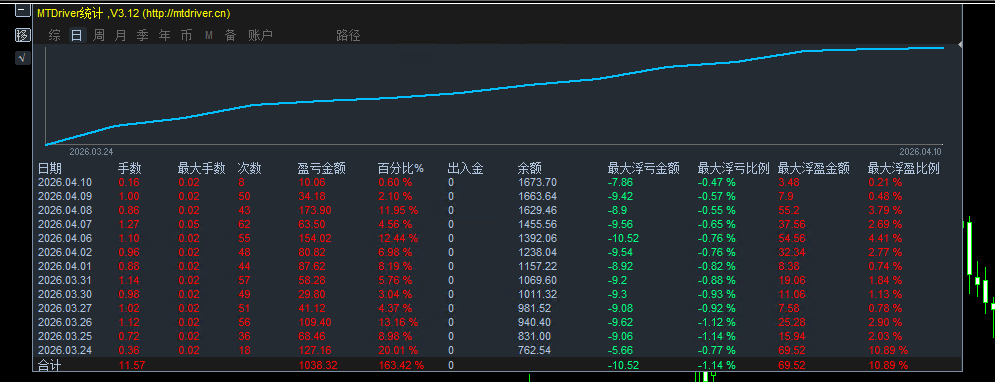Switch to the 季 quarterly tab
The width and height of the screenshot is (995, 382).
143,36
